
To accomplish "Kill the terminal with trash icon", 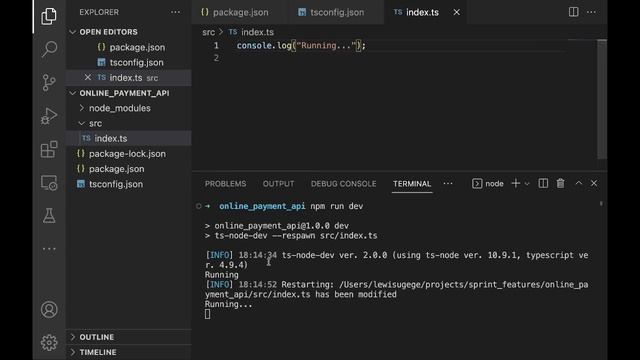I will pos(561,184).
